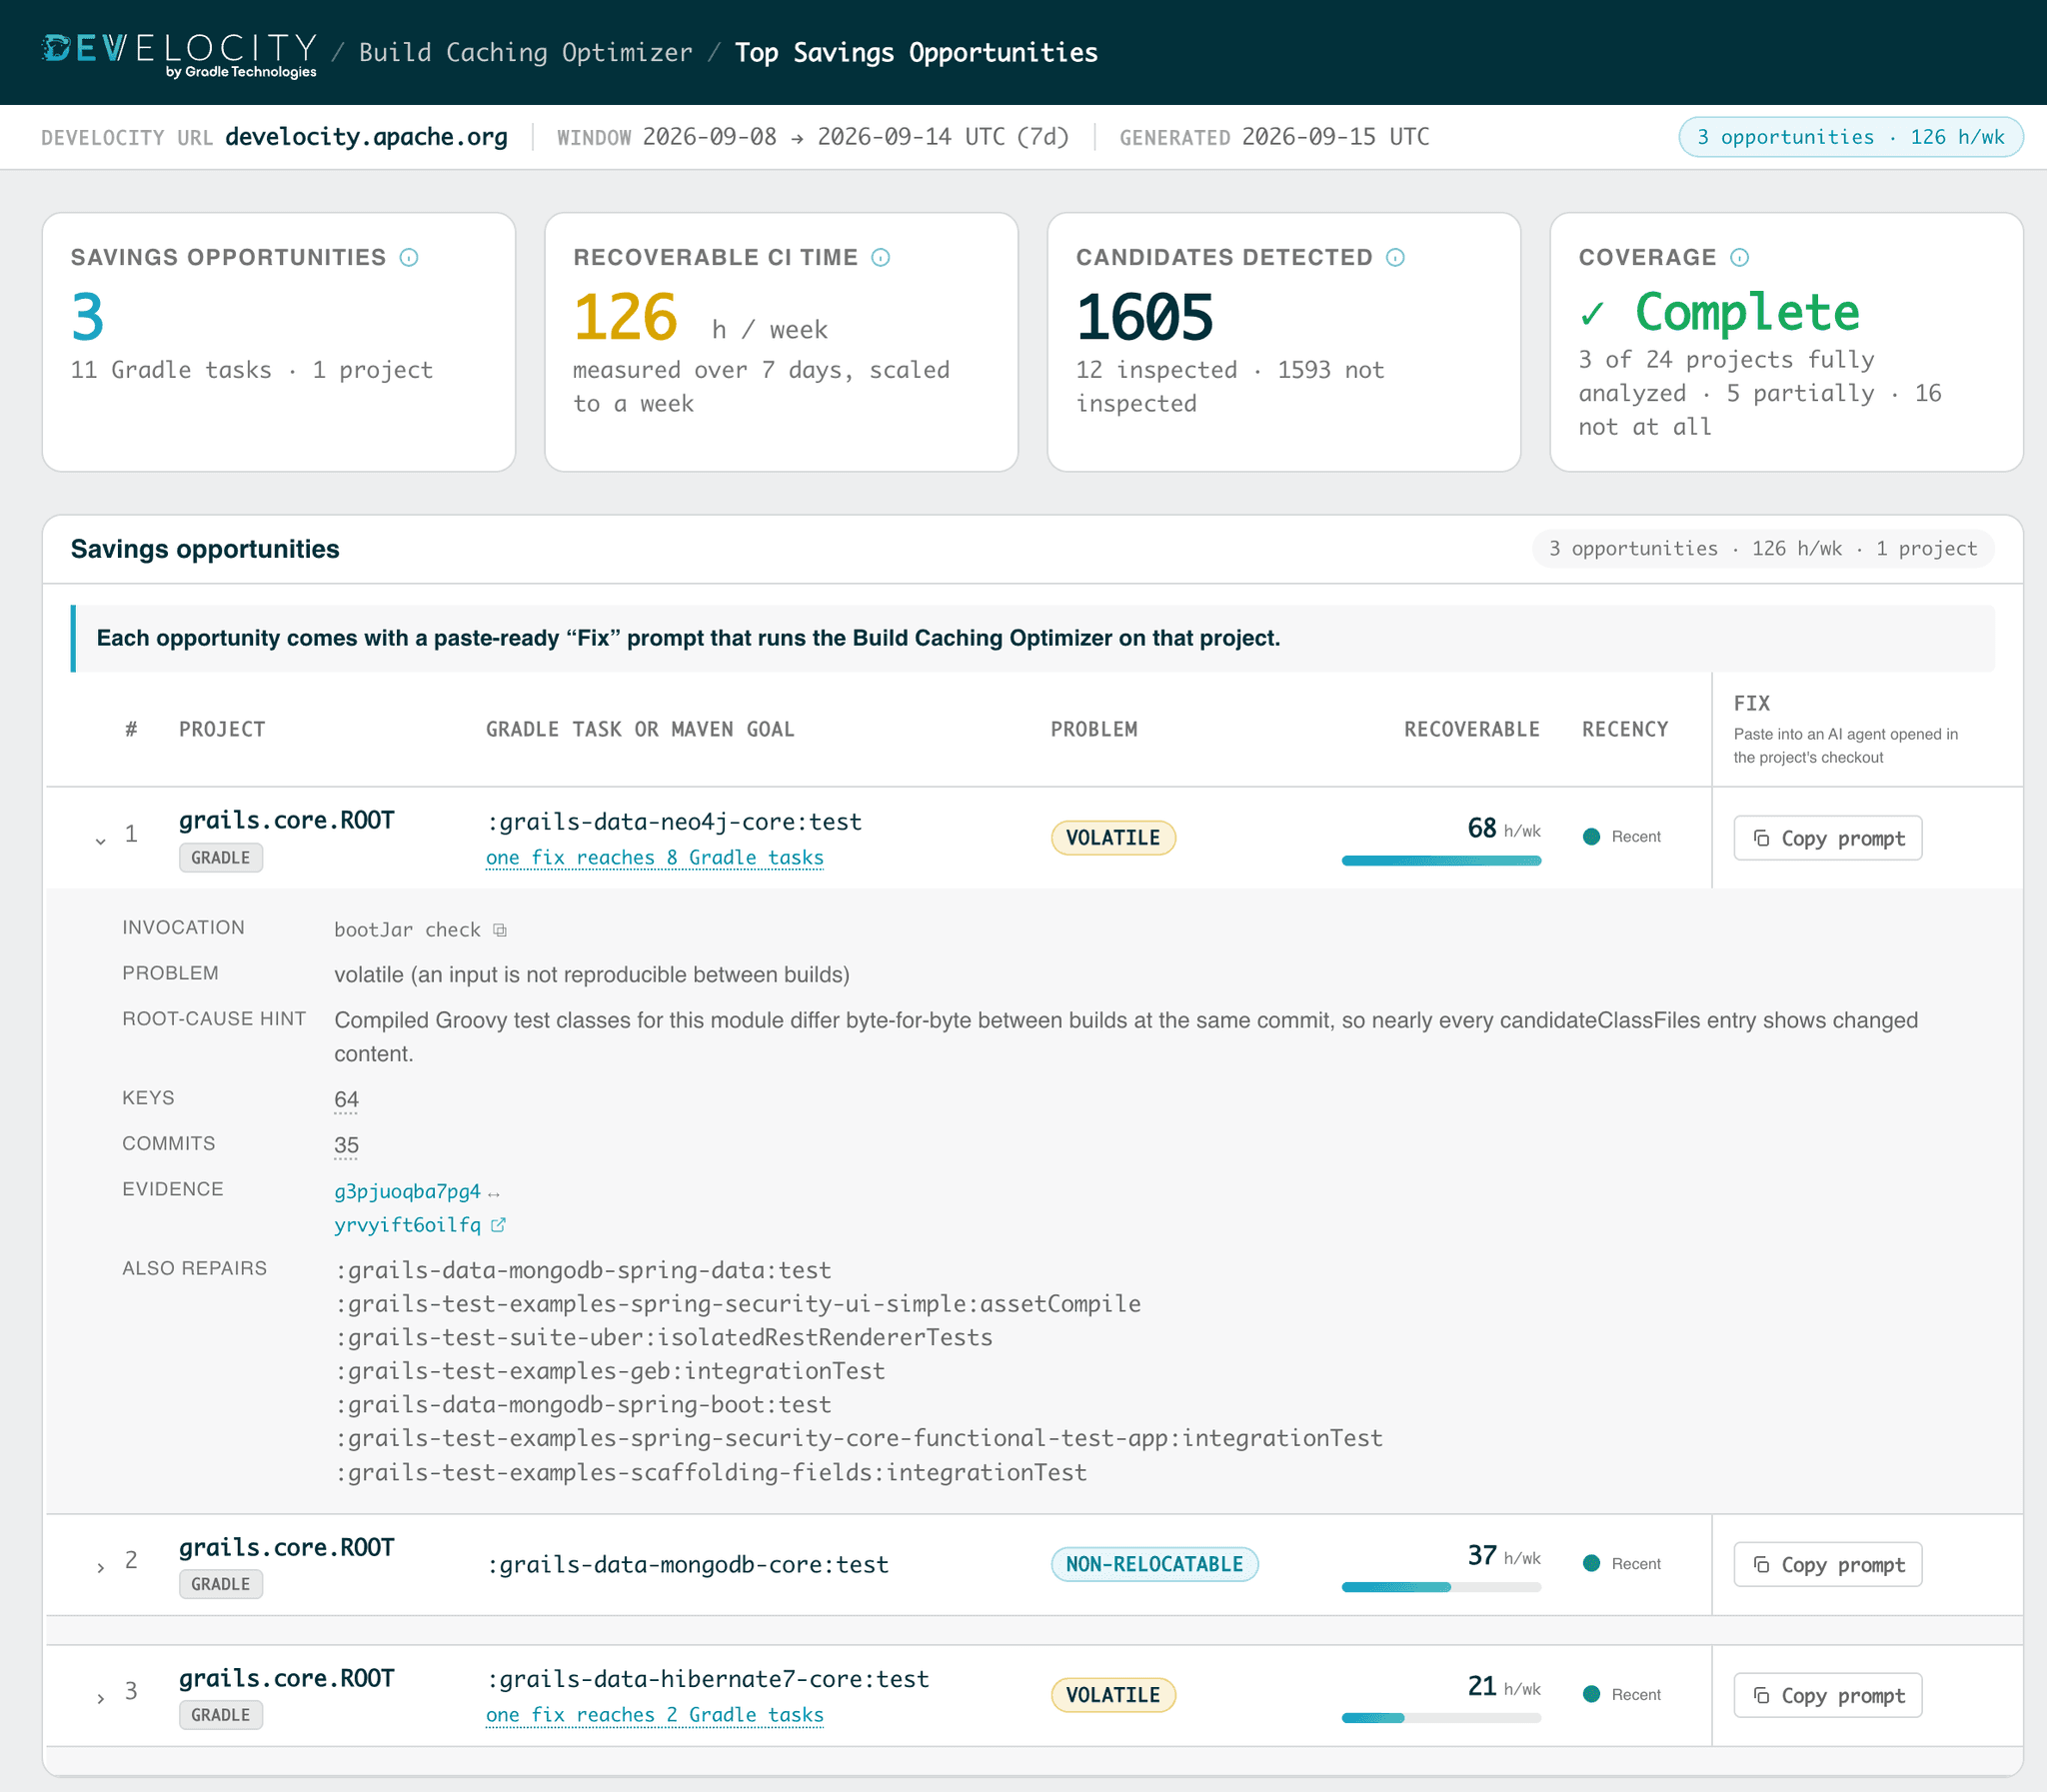Select ':grails-test-examples-geb:integrationTest' entry
Viewport: 2047px width, 1792px height.
coord(610,1371)
